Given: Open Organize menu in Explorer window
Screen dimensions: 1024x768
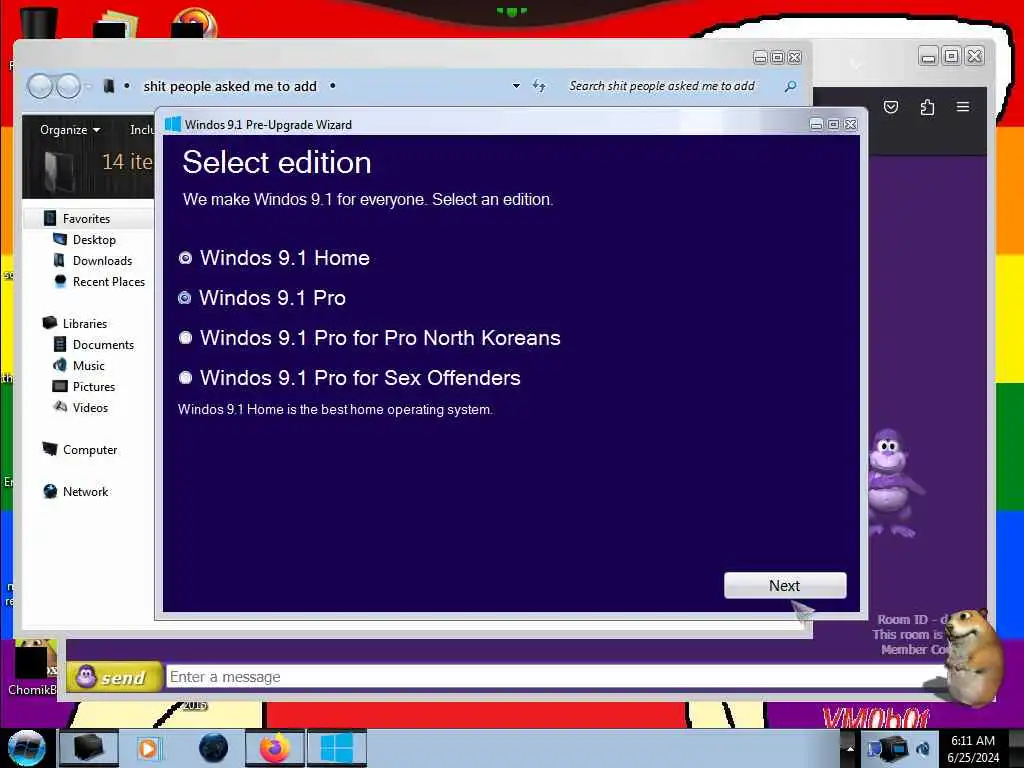Looking at the screenshot, I should pos(70,130).
